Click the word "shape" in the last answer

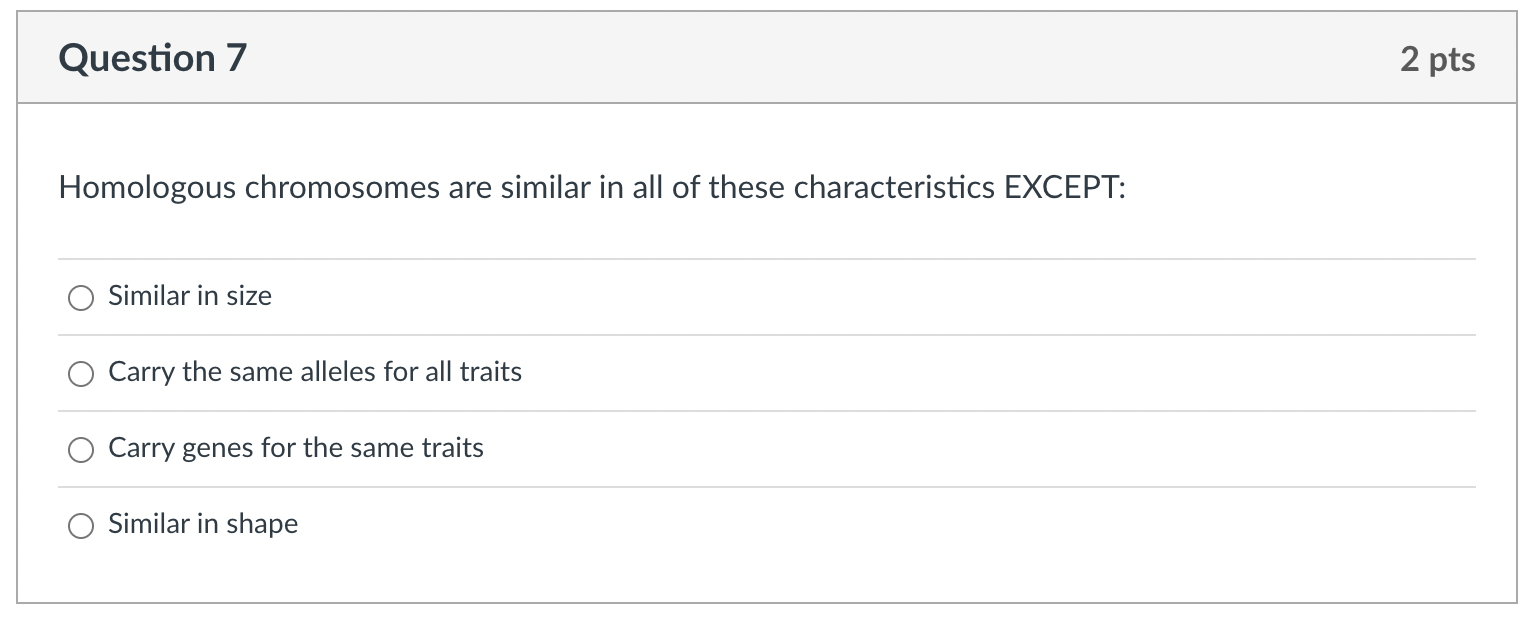point(264,525)
